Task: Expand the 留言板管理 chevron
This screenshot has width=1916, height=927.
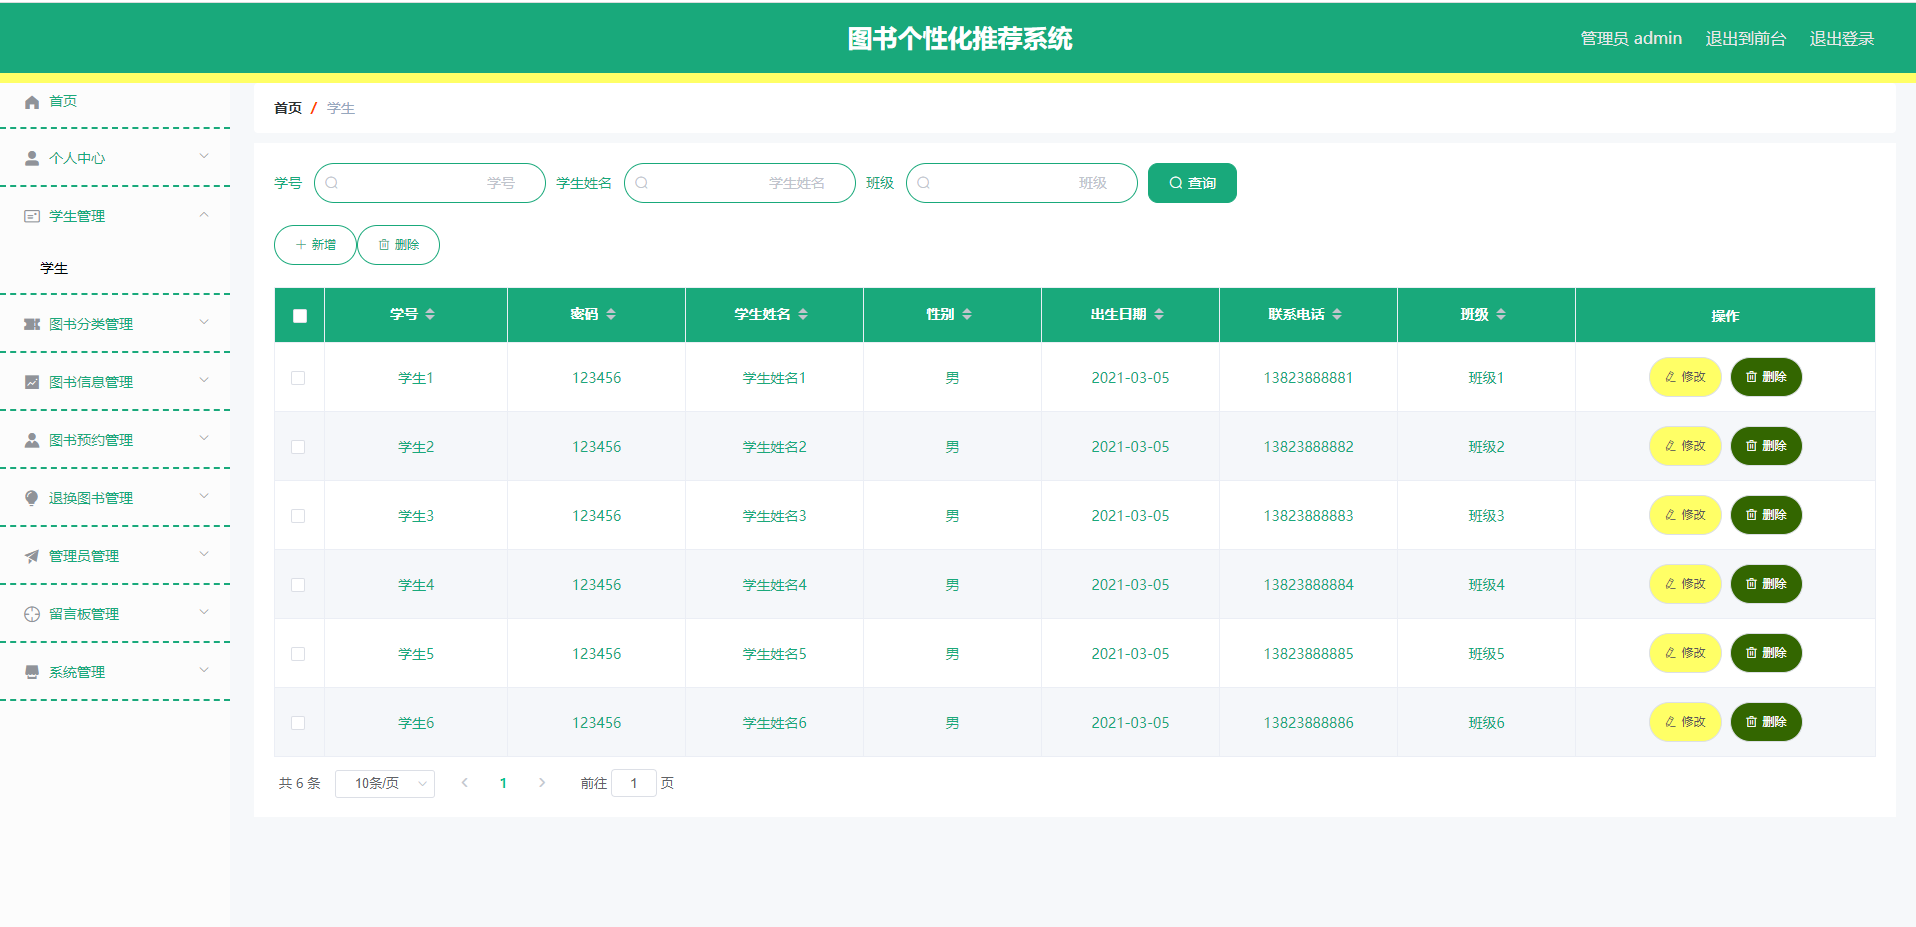Action: [x=204, y=612]
